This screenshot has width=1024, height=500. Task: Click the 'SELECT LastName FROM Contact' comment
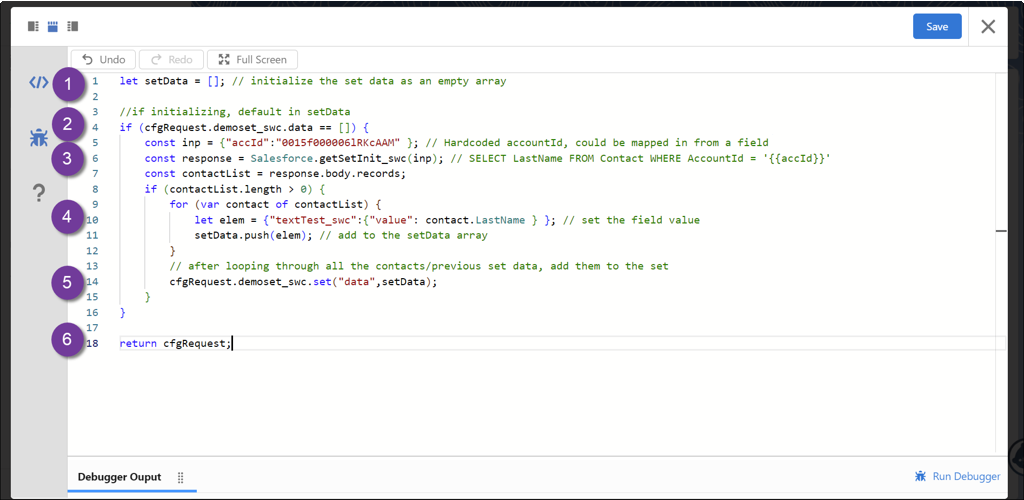pyautogui.click(x=638, y=159)
